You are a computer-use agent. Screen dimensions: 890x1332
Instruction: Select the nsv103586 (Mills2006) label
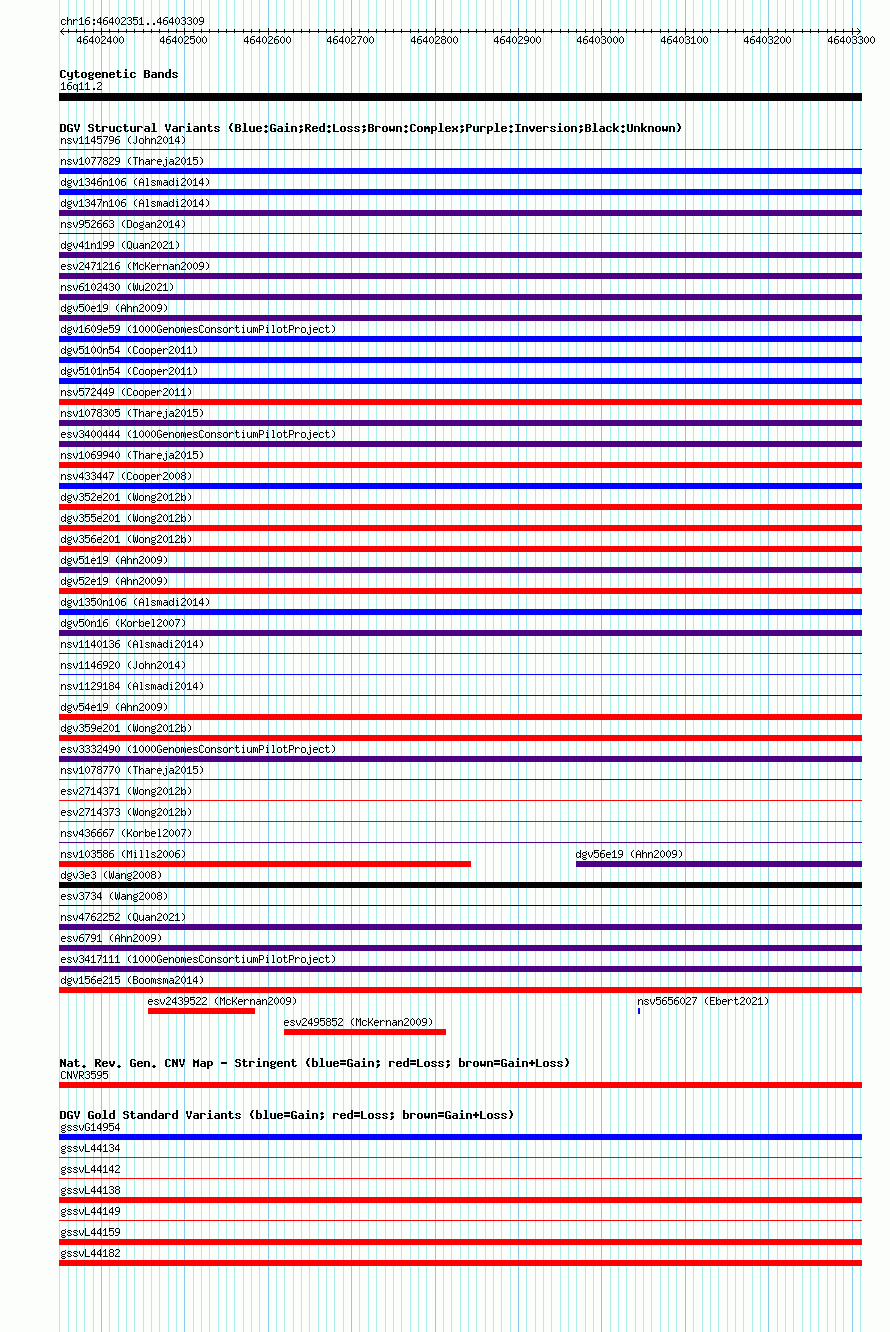point(123,855)
